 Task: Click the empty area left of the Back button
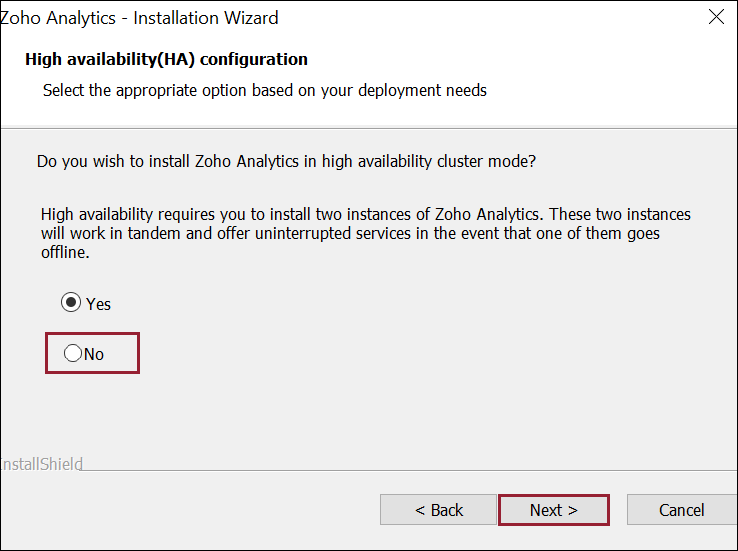pyautogui.click(x=200, y=510)
